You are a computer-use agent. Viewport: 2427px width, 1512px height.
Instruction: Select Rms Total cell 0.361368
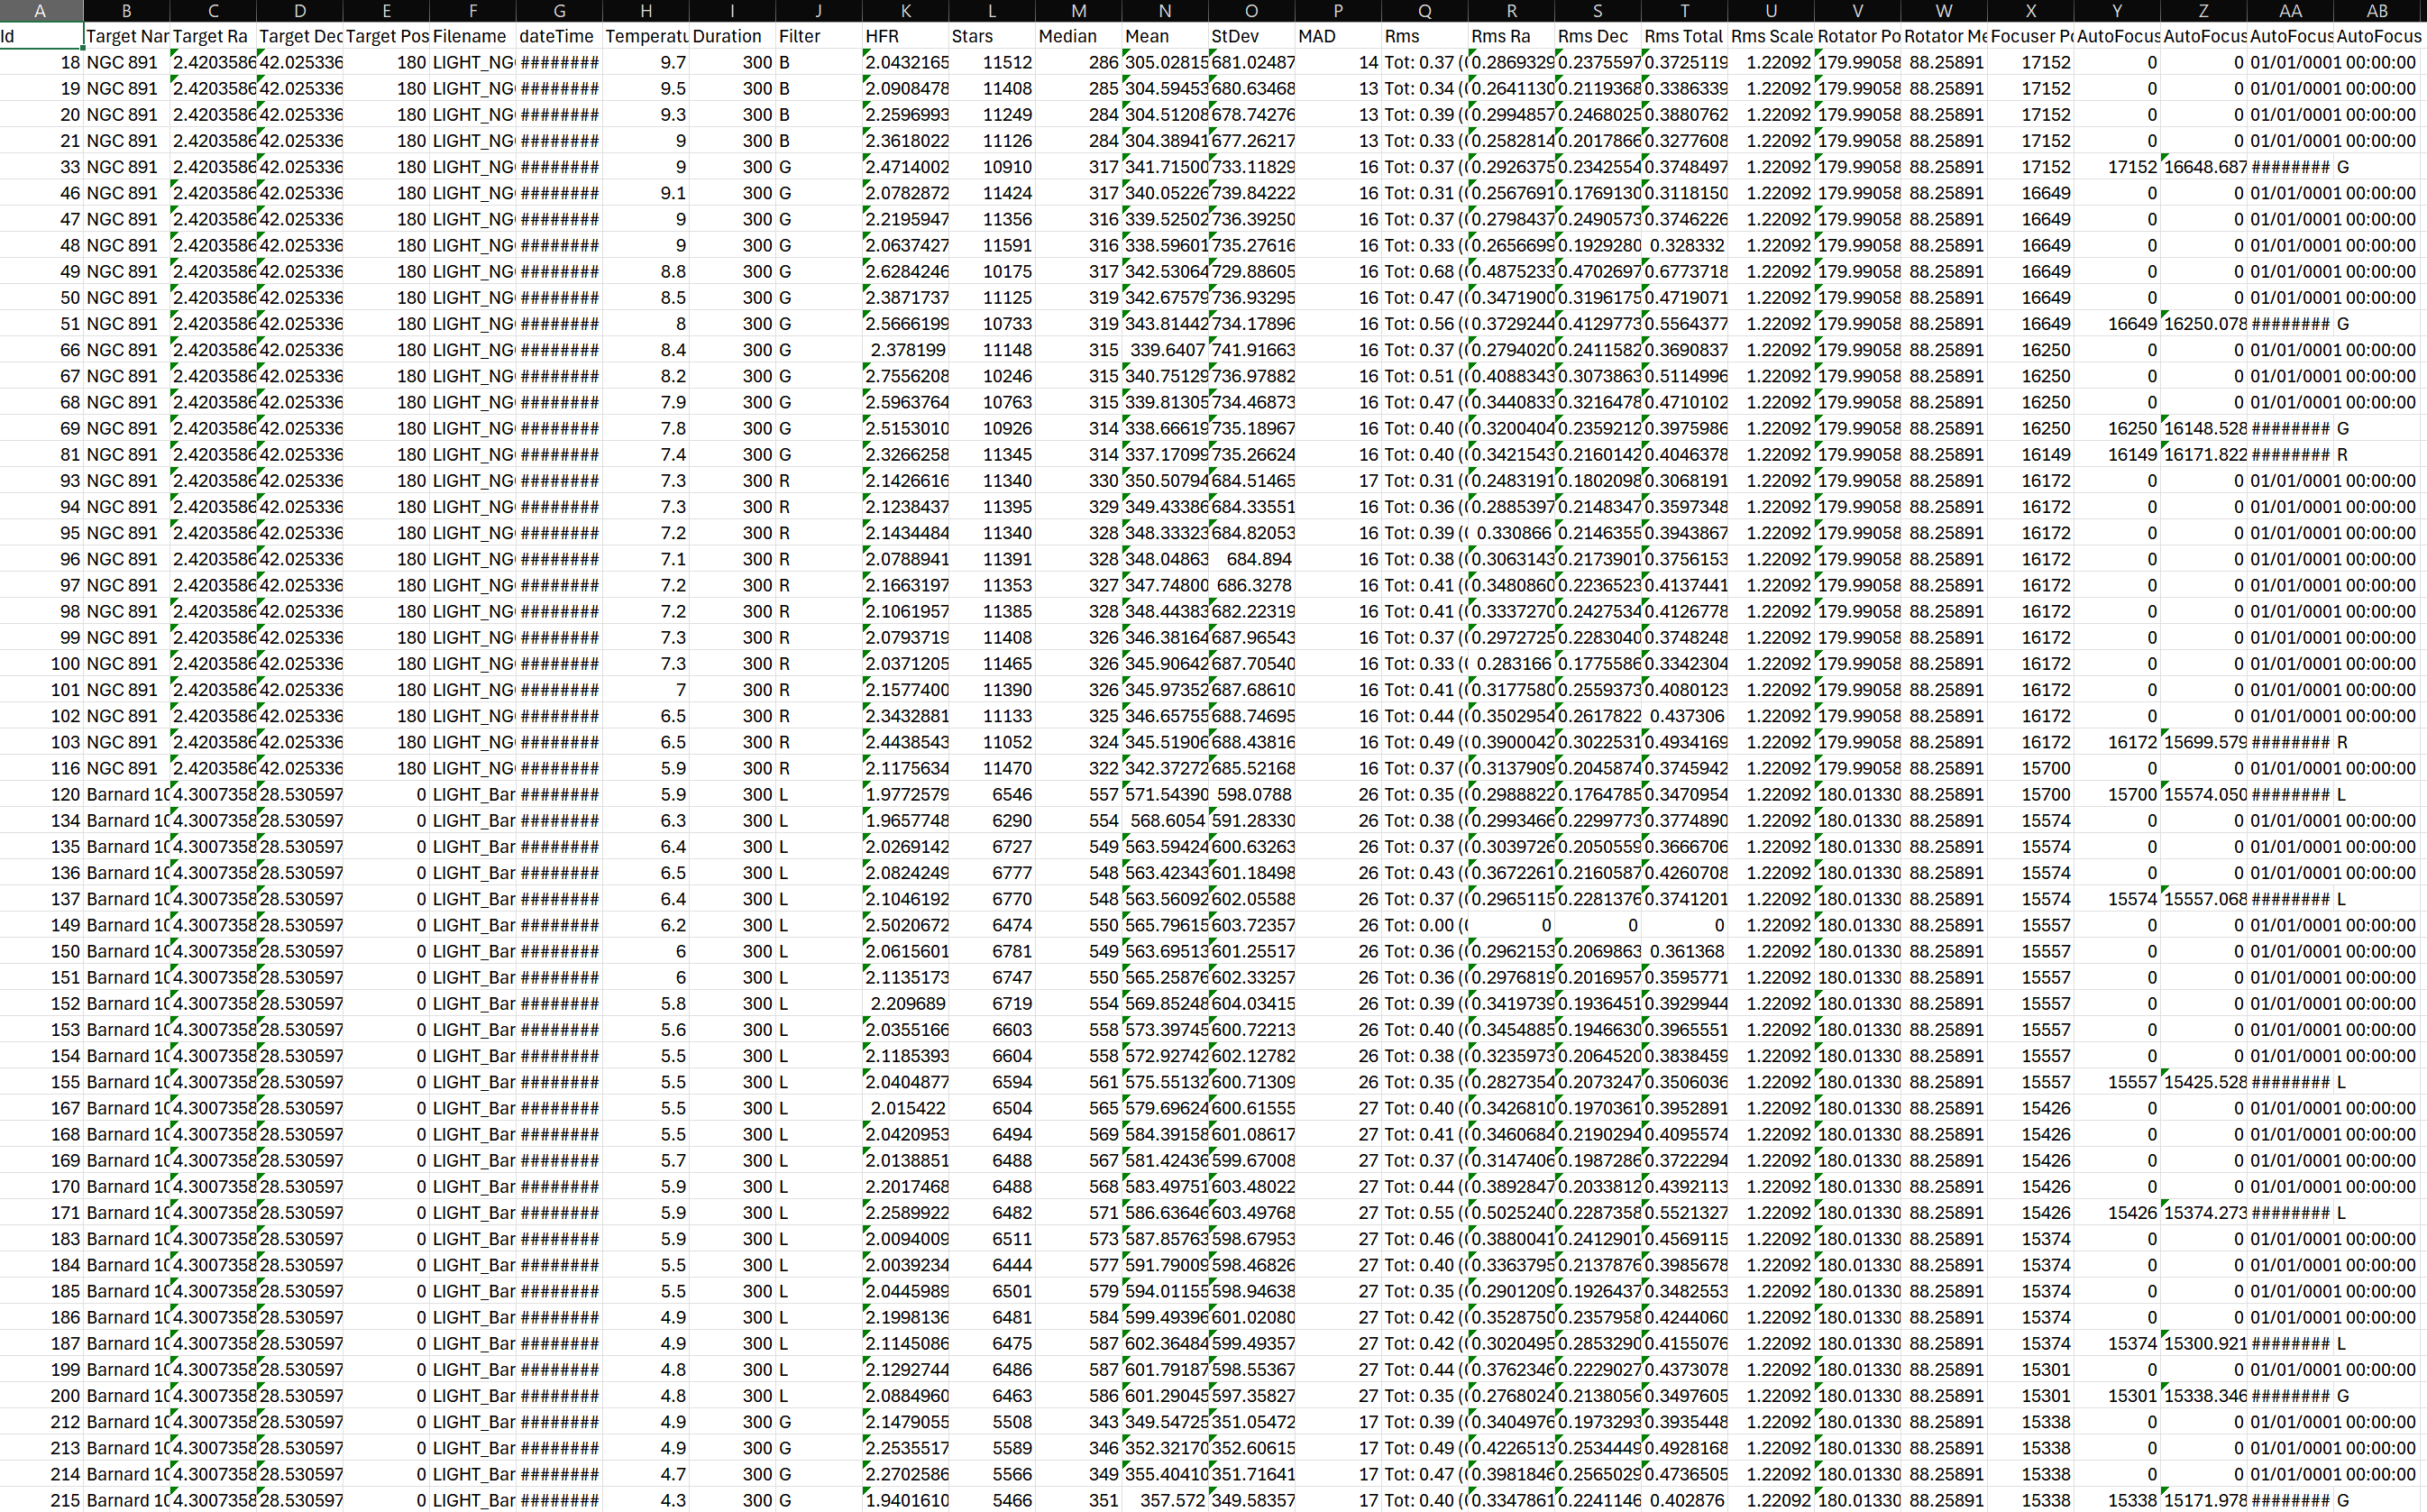1684,951
